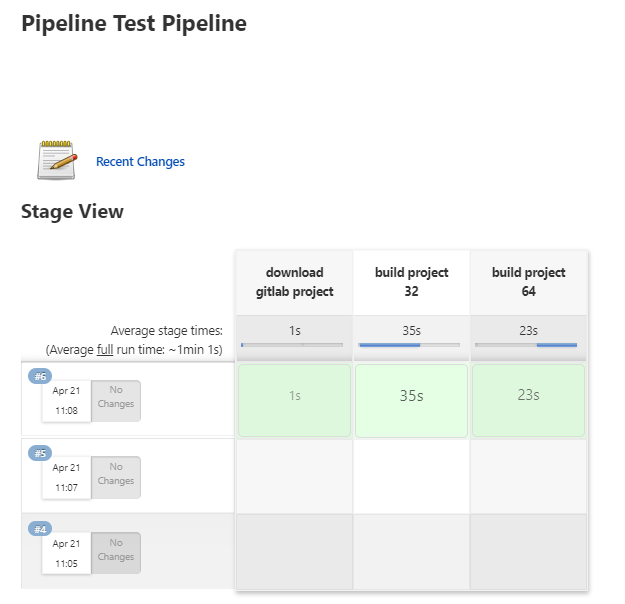This screenshot has height=604, width=625.
Task: Open build #4 badge
Action: click(x=40, y=528)
